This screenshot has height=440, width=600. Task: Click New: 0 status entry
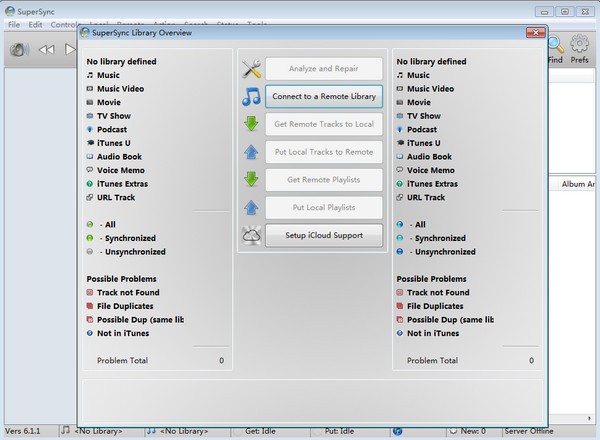tap(473, 431)
